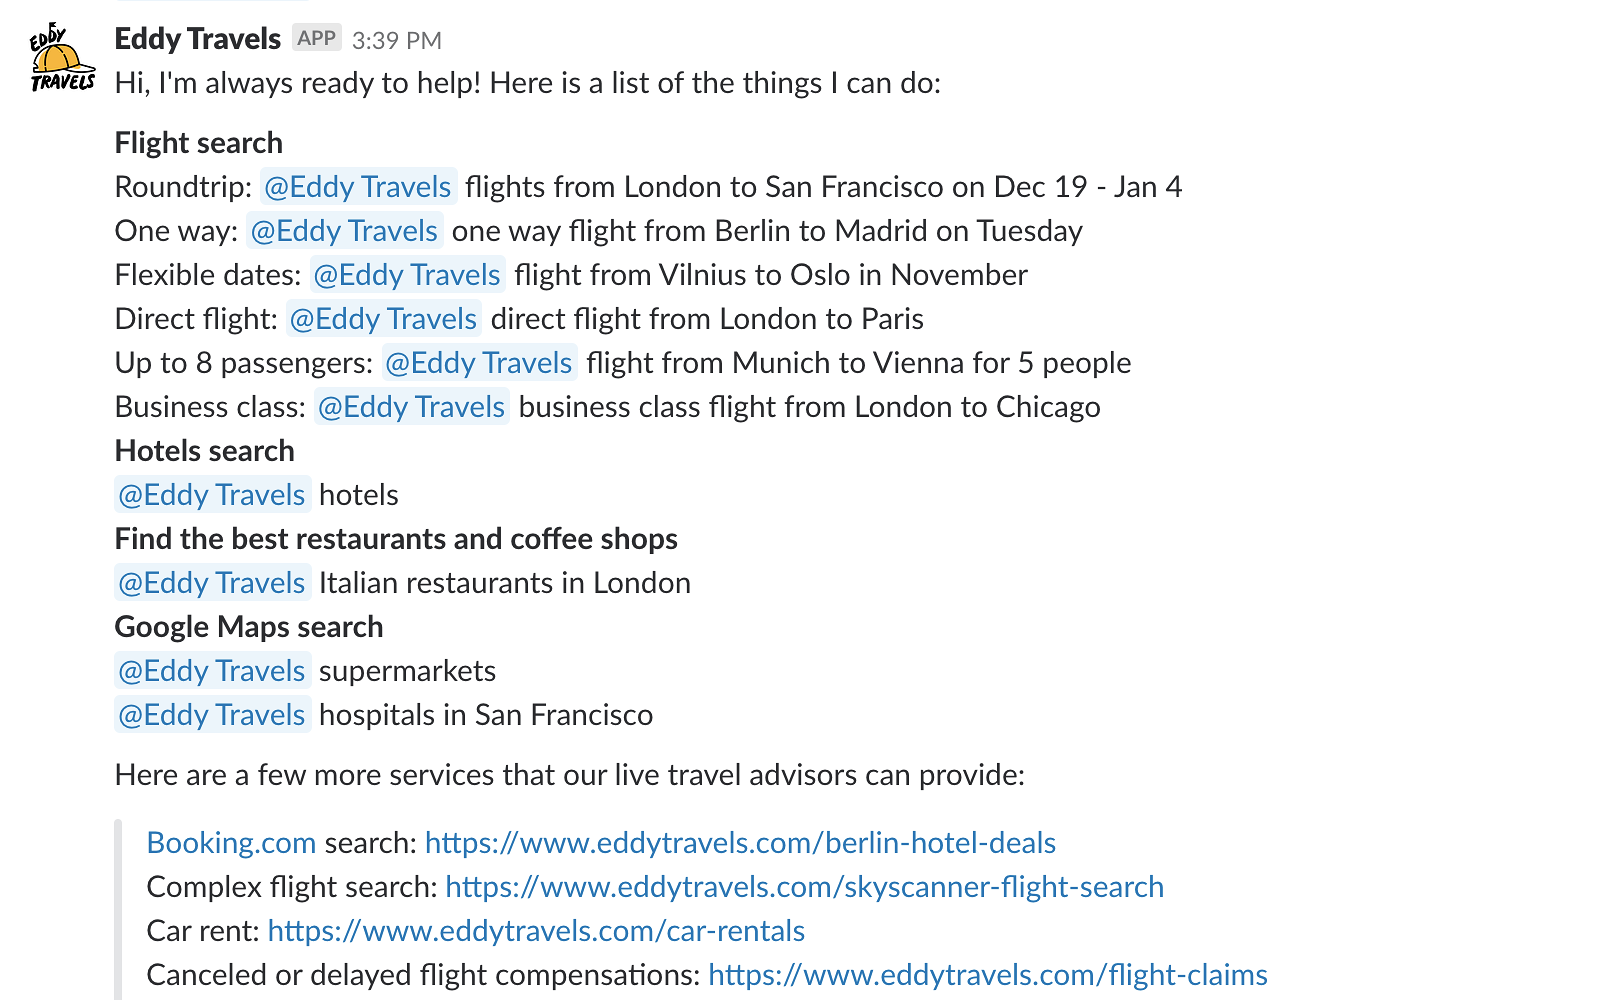
Task: Click the @Eddy Travels mention in Flexible dates line
Action: point(406,275)
